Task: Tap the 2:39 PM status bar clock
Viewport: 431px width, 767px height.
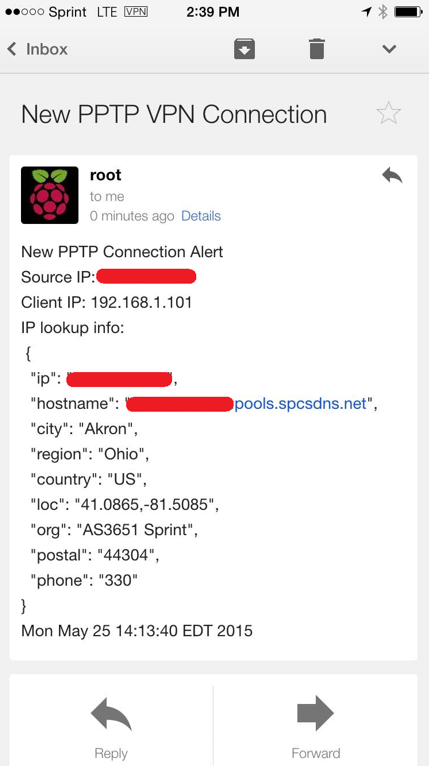Action: tap(213, 12)
